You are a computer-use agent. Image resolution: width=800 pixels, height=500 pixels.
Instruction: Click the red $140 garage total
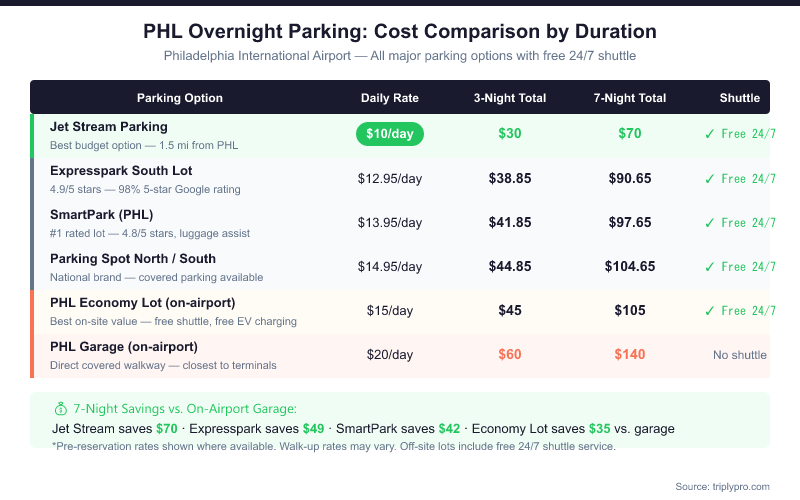(630, 354)
